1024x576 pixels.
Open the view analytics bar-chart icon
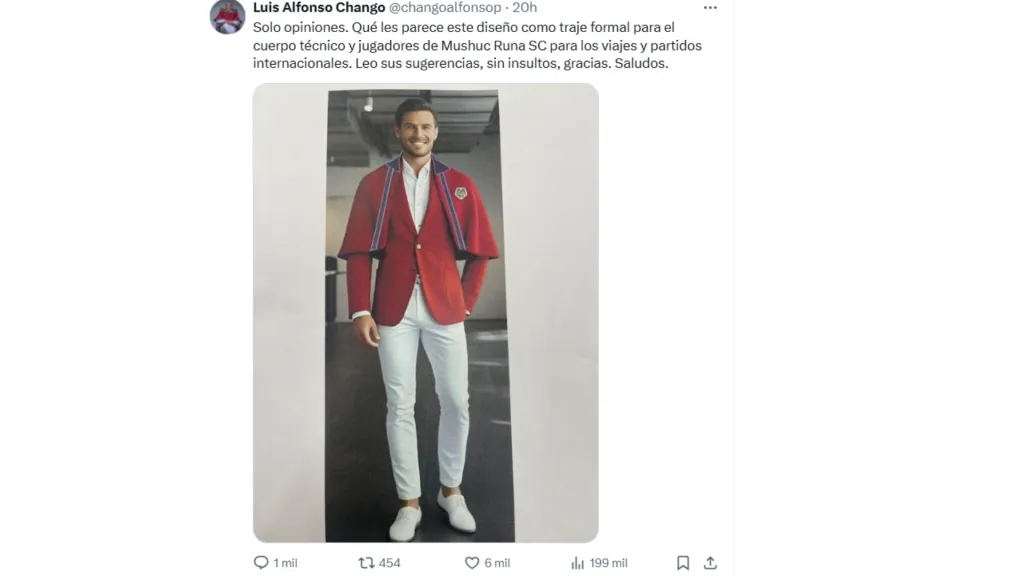[577, 563]
